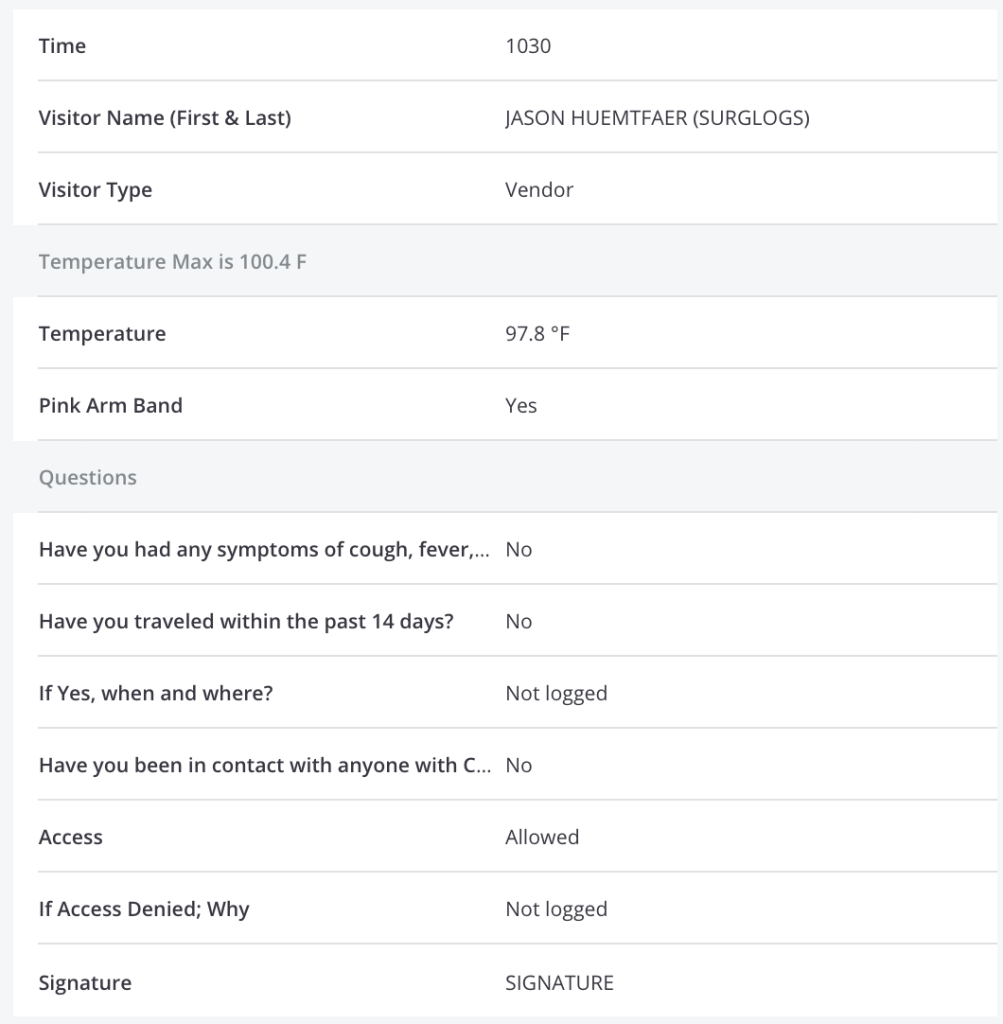Screen dimensions: 1003x1024
Task: Click the Access Allowed value
Action: coord(542,837)
